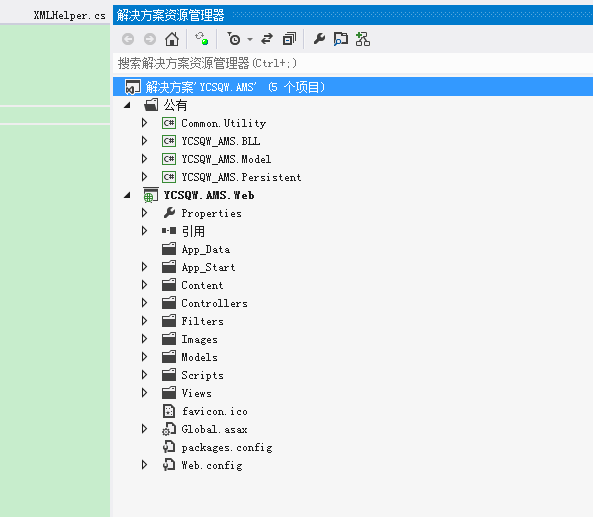This screenshot has height=517, width=593.
Task: Expand the Properties node
Action: [x=144, y=213]
